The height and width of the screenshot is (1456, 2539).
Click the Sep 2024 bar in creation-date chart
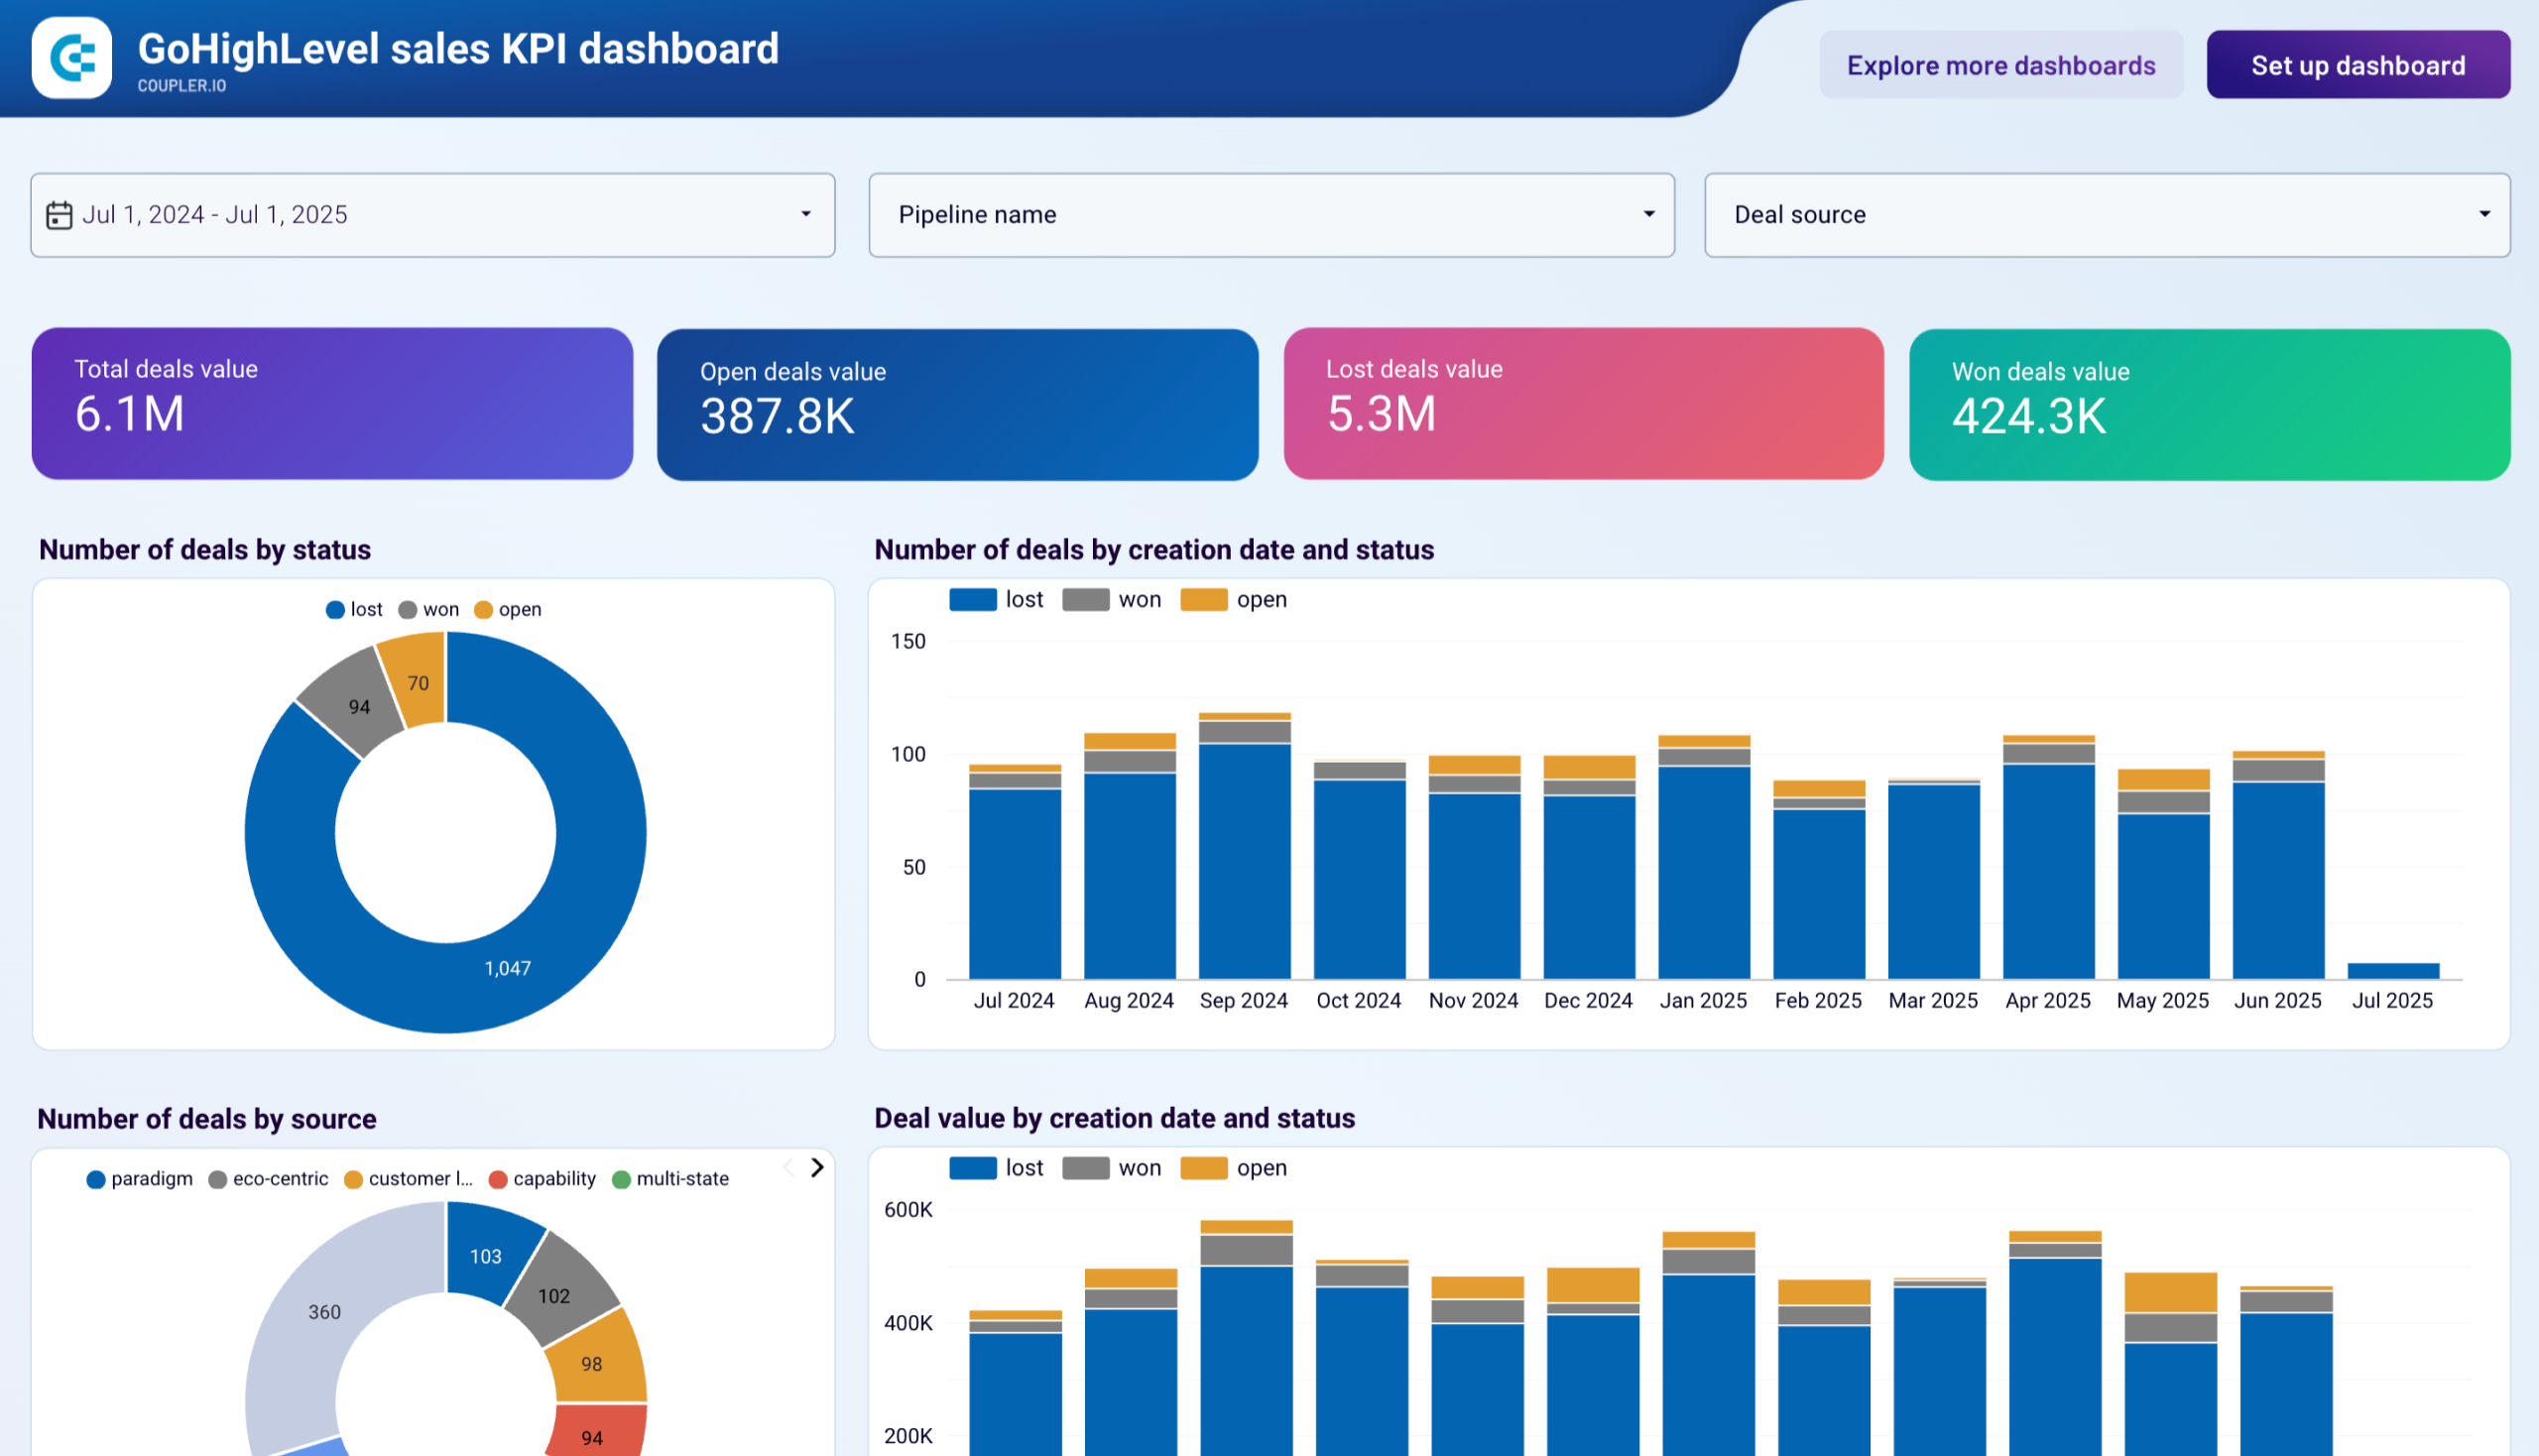1243,850
